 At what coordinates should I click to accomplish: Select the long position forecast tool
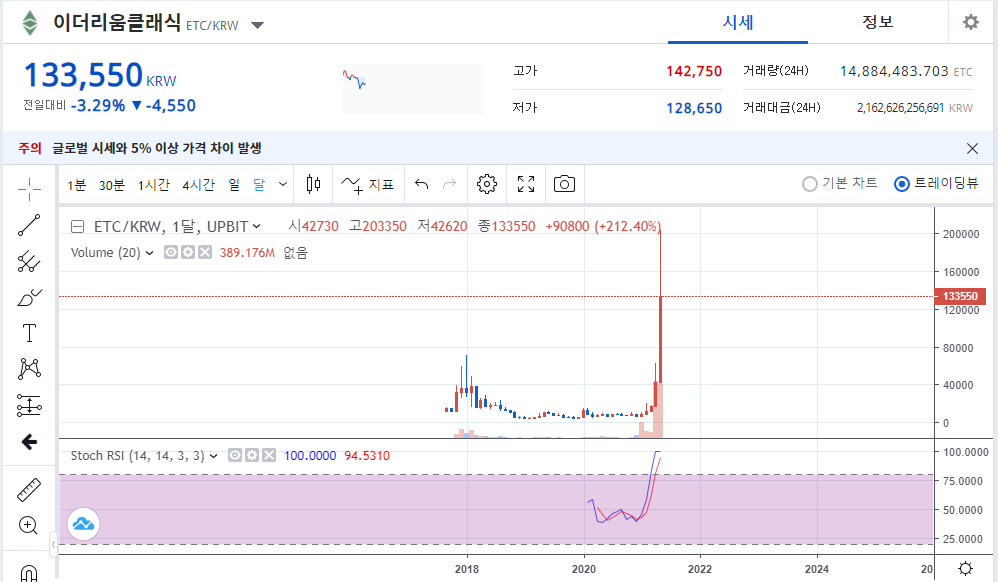[x=29, y=405]
